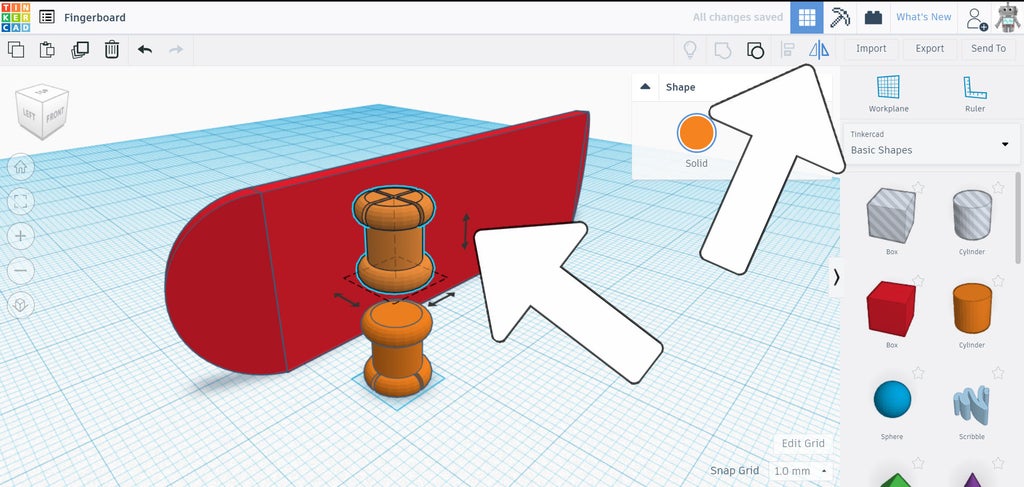This screenshot has height=487, width=1024.
Task: Redo action arrow
Action: click(176, 50)
